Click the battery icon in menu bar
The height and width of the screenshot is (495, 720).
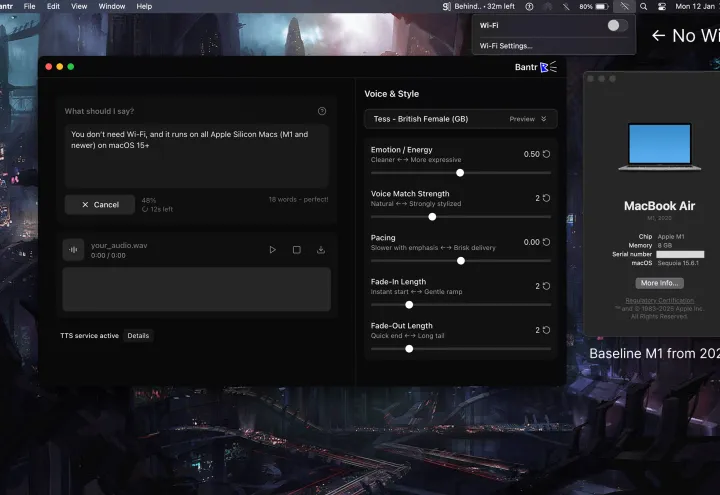coord(602,6)
